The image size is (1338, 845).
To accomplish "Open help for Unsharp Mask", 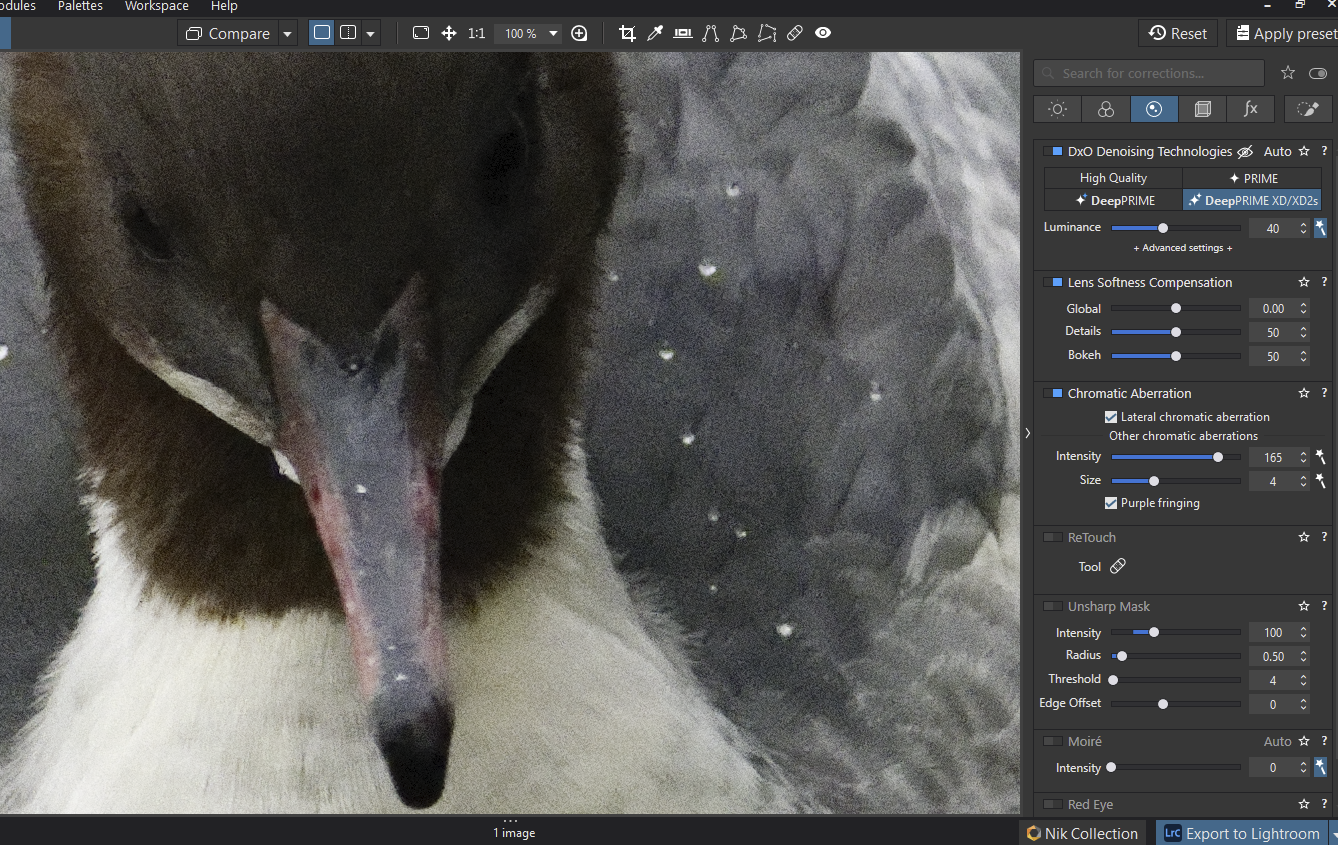I will click(x=1324, y=607).
